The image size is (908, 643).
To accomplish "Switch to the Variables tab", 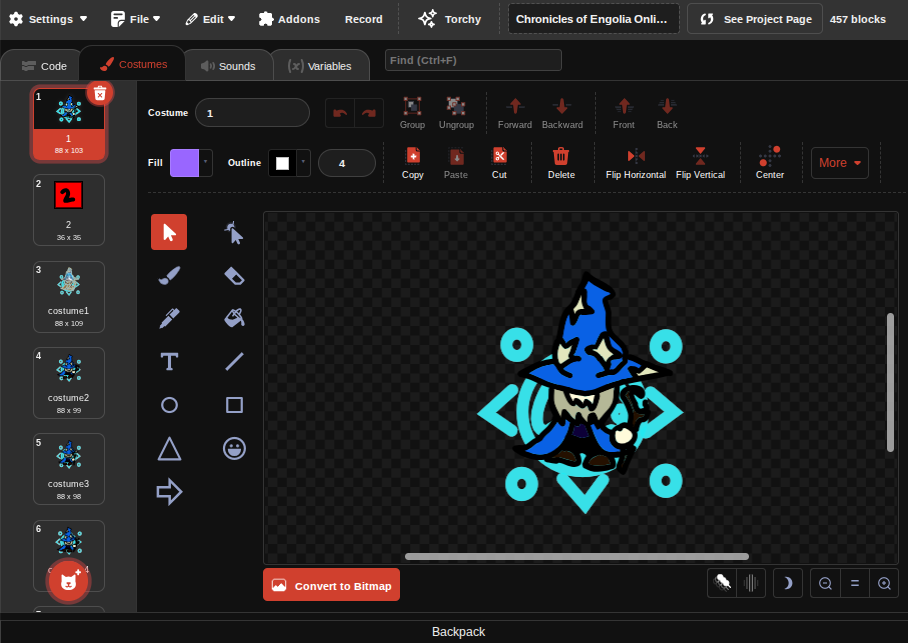I will coord(320,66).
